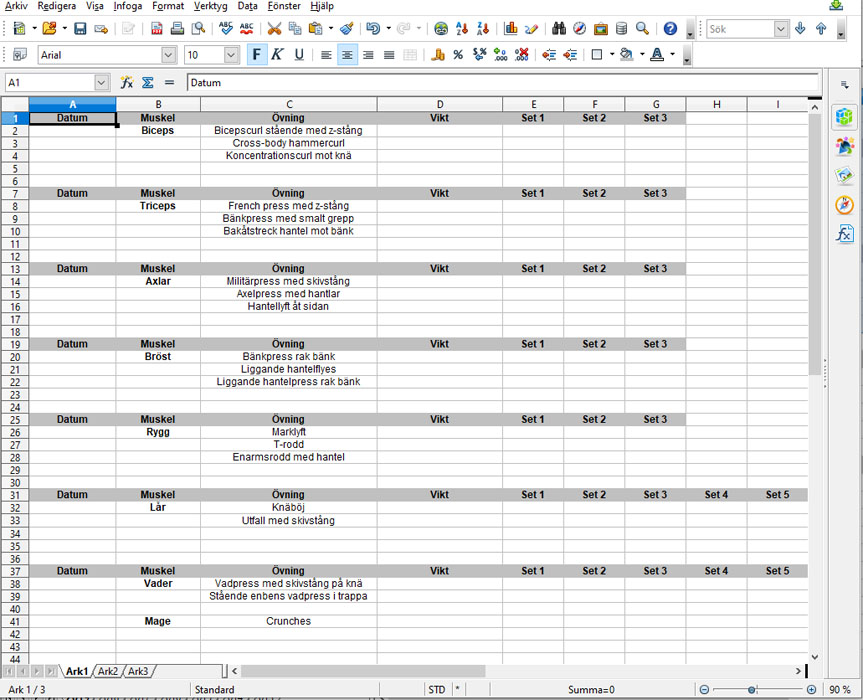Open the Arkiv menu
863x700 pixels.
tap(16, 6)
